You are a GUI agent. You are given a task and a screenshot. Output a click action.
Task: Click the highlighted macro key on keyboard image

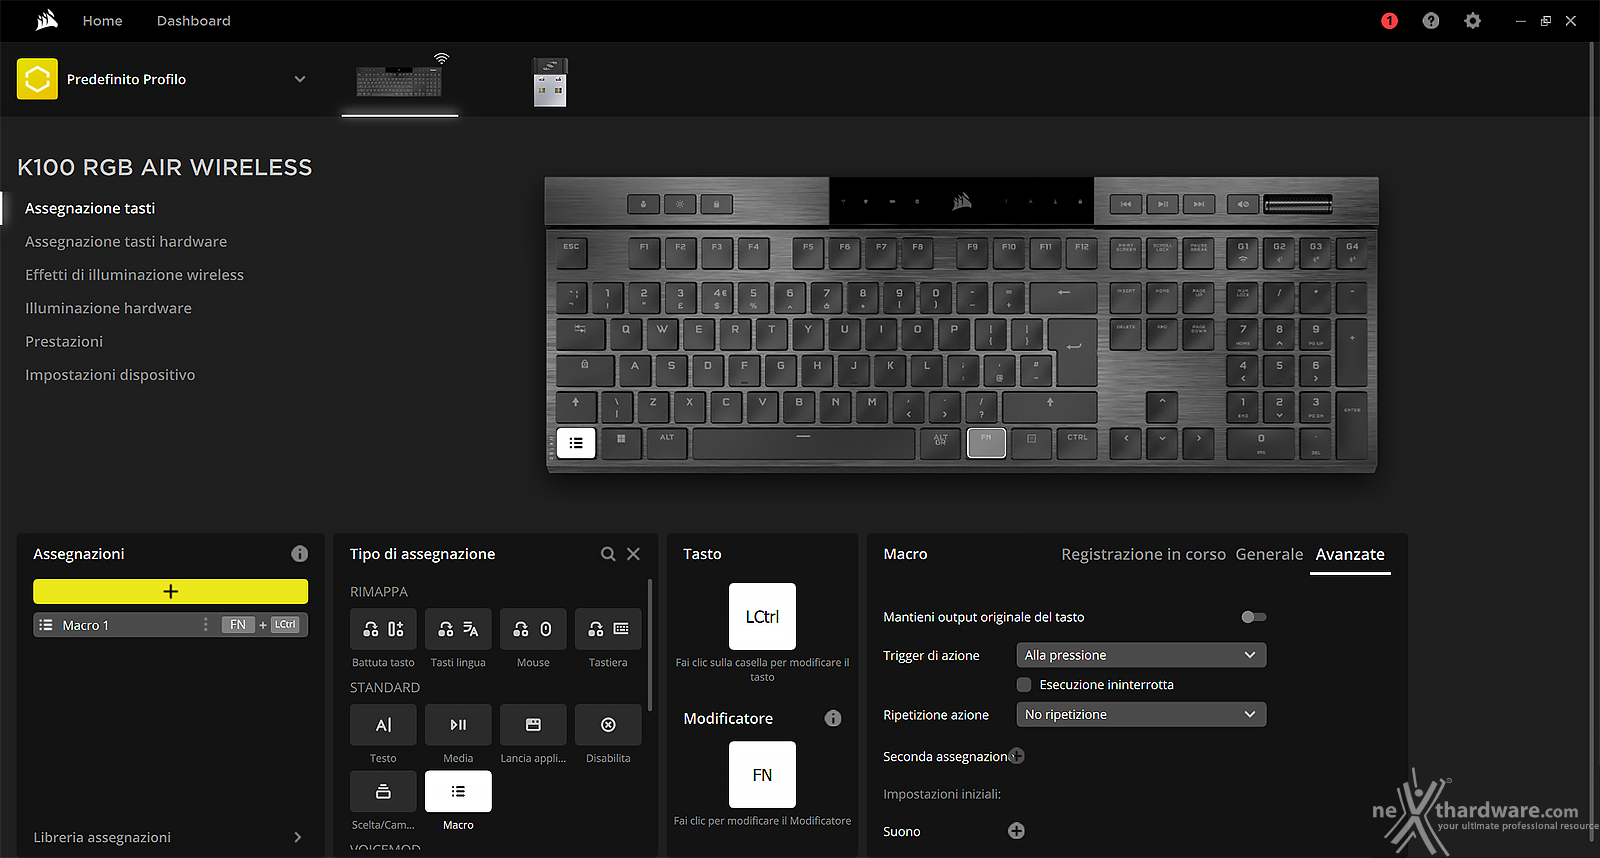(576, 442)
